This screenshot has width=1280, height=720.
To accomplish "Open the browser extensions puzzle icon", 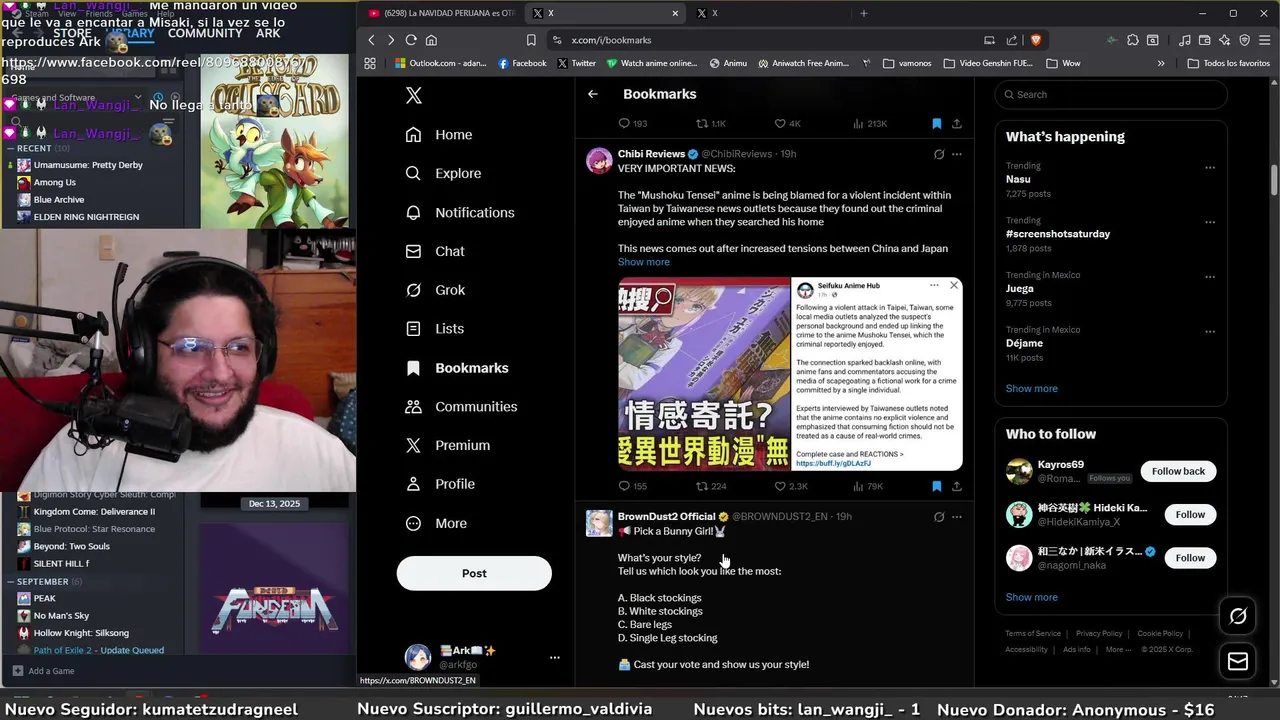I will pyautogui.click(x=1132, y=40).
